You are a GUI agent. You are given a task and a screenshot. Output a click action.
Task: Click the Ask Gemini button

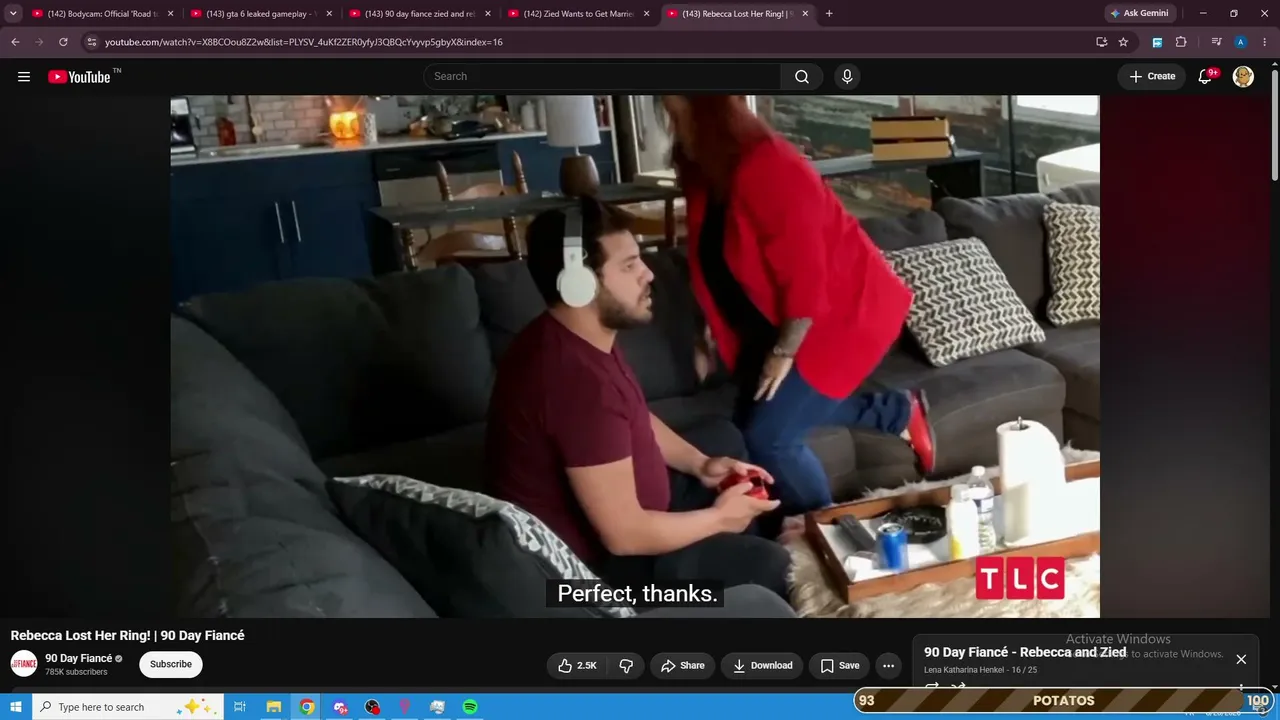point(1139,14)
